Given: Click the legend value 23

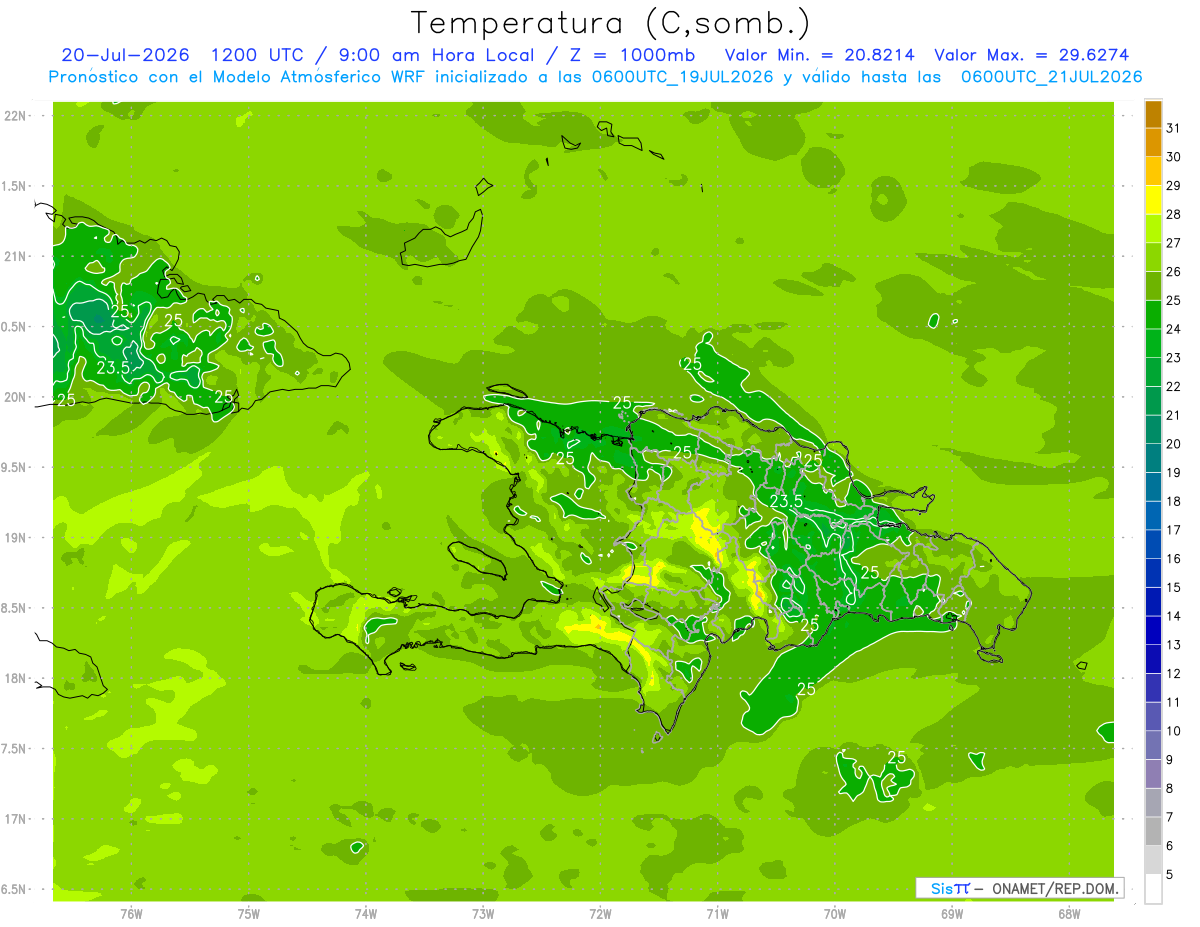Looking at the screenshot, I should pyautogui.click(x=1174, y=358).
